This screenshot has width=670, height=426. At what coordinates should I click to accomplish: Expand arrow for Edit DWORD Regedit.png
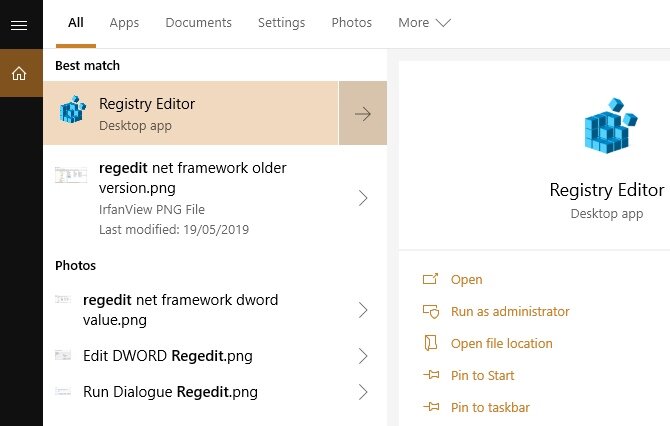(x=363, y=356)
